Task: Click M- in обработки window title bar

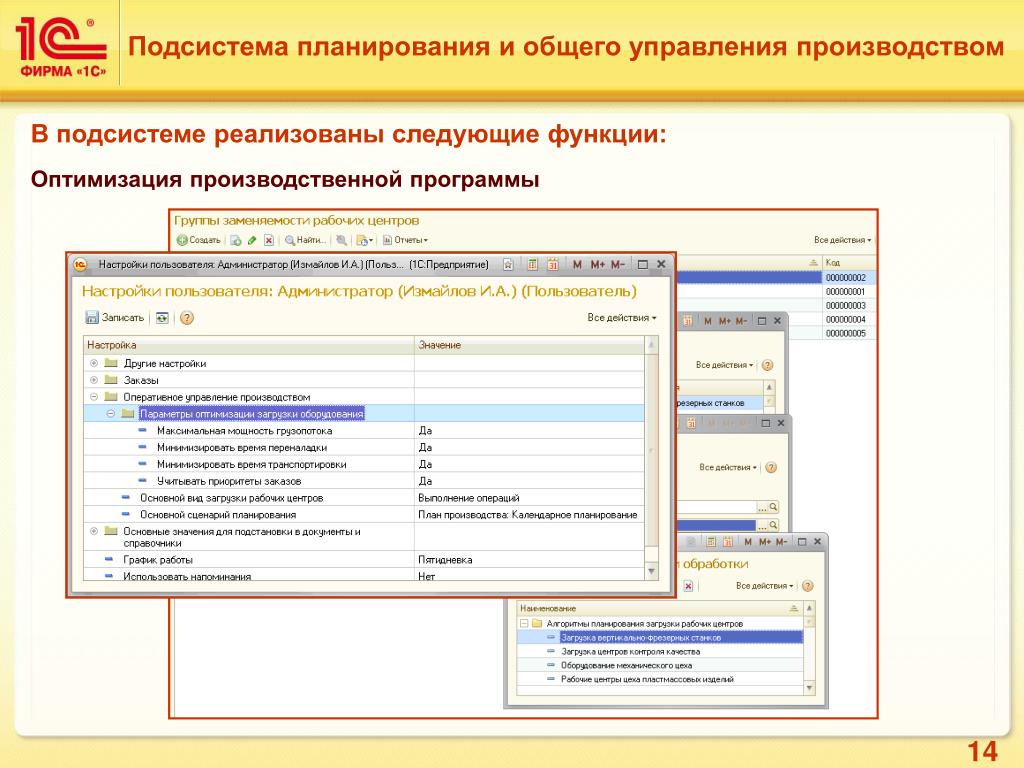Action: click(x=782, y=541)
